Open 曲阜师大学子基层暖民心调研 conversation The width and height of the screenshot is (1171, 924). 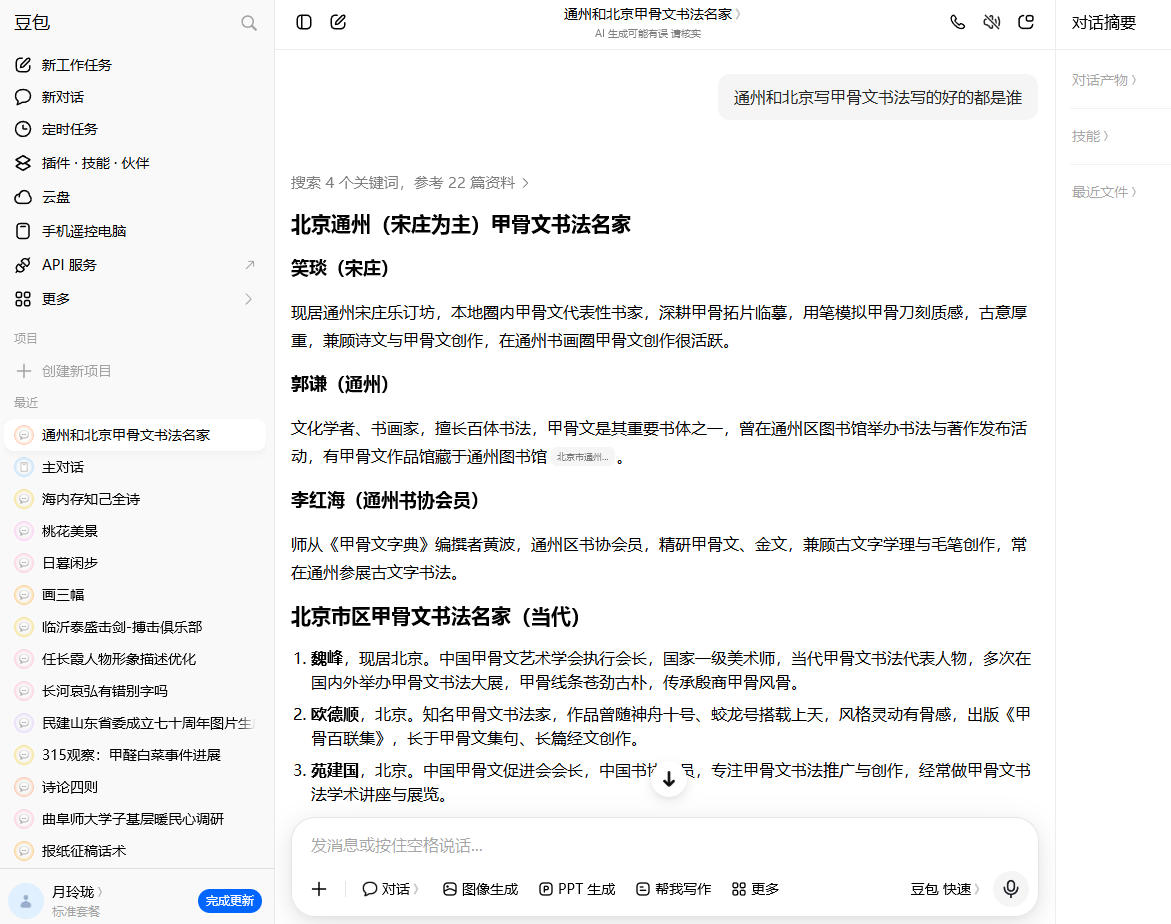pos(134,819)
